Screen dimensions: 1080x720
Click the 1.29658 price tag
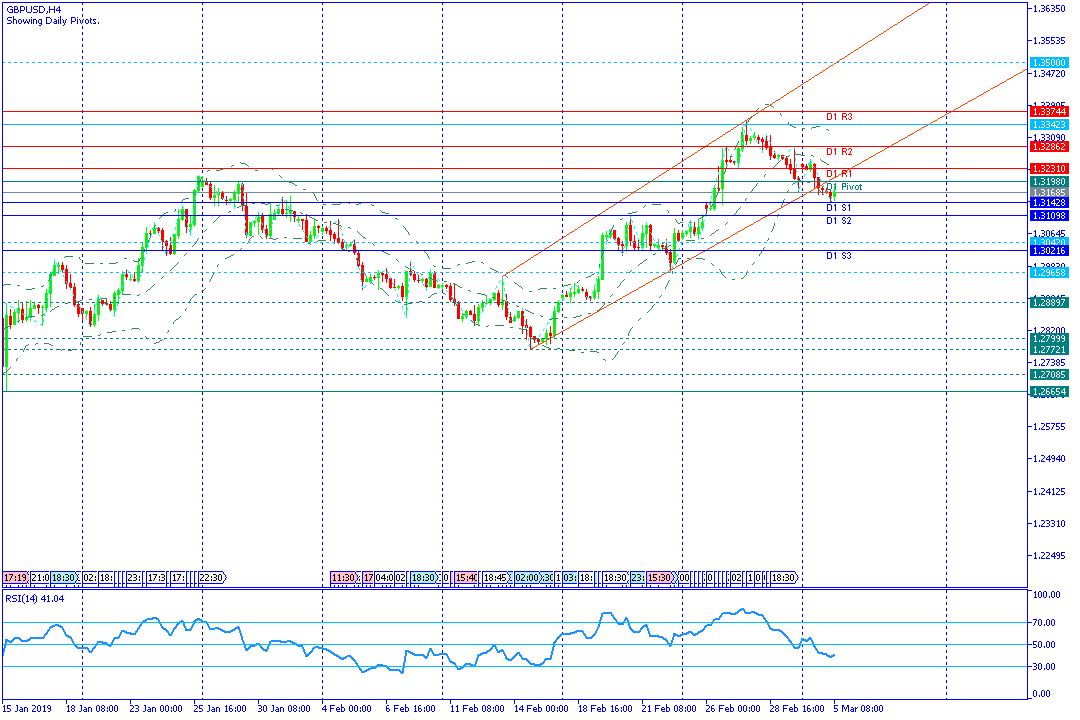click(x=1049, y=273)
